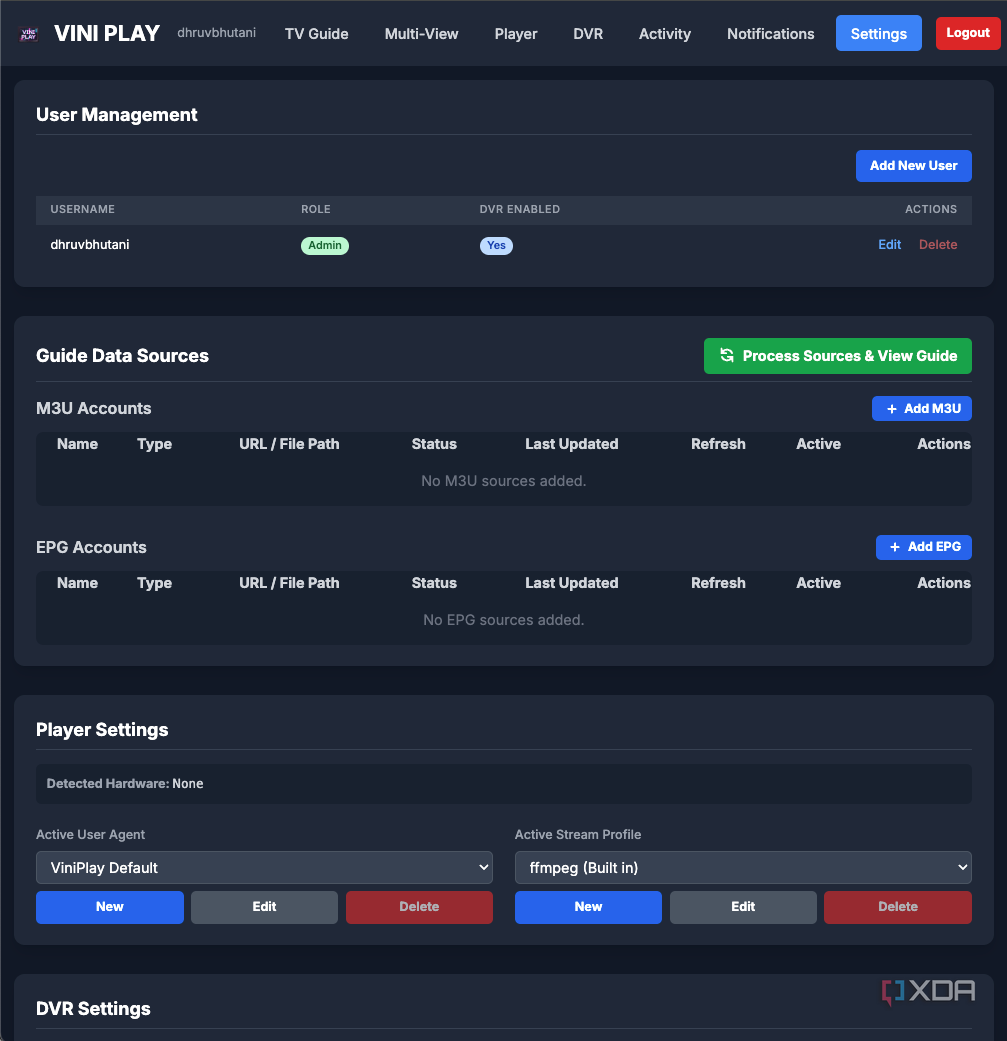Open the Active User Agent dropdown
This screenshot has width=1007, height=1041.
point(264,868)
